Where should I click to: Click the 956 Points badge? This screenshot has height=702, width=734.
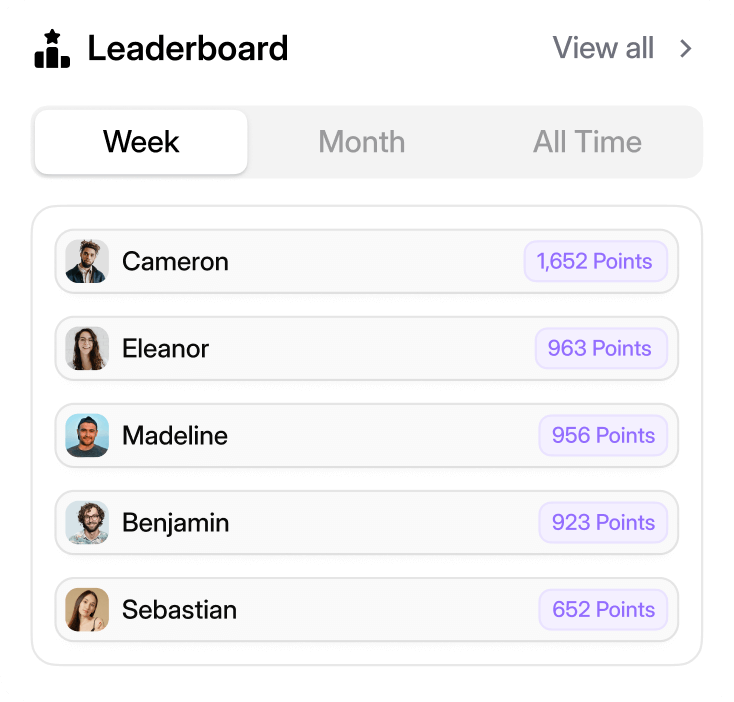tap(603, 436)
